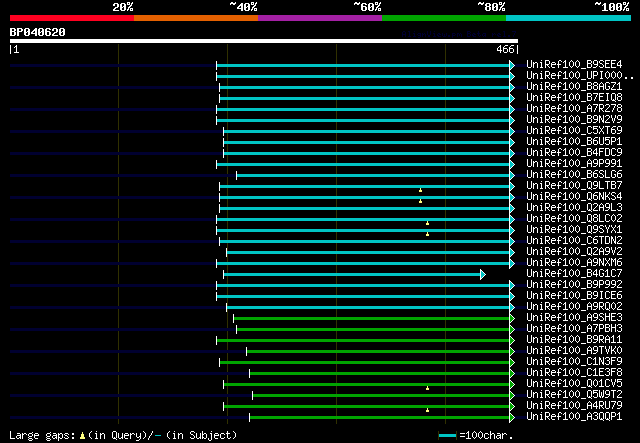
Task: Select the UniRef100_Q6NKS4 label
Action: click(574, 197)
